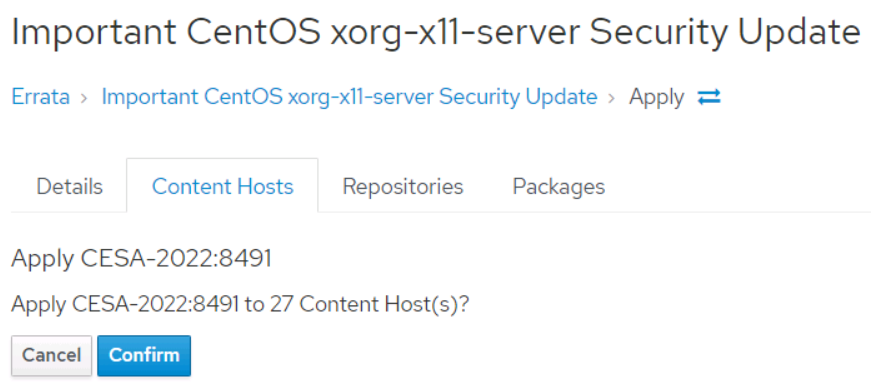Select the Content Hosts tab
The width and height of the screenshot is (871, 387).
pos(223,187)
